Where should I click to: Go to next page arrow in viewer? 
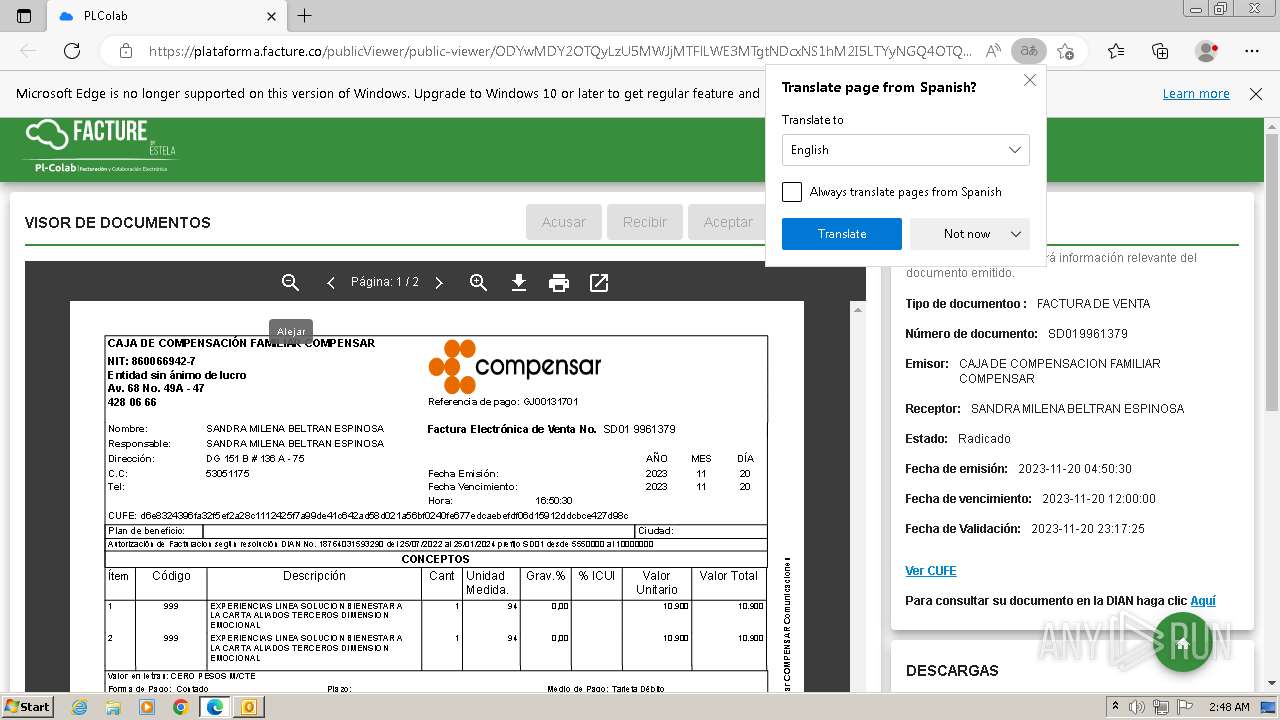pos(438,283)
